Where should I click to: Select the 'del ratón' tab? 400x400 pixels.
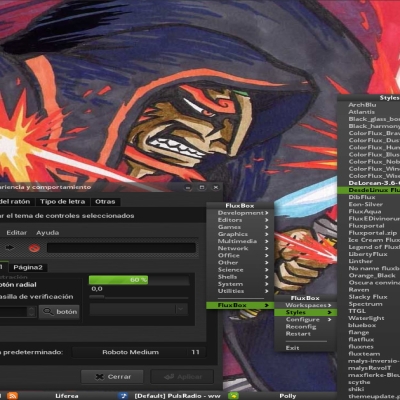tap(15, 202)
